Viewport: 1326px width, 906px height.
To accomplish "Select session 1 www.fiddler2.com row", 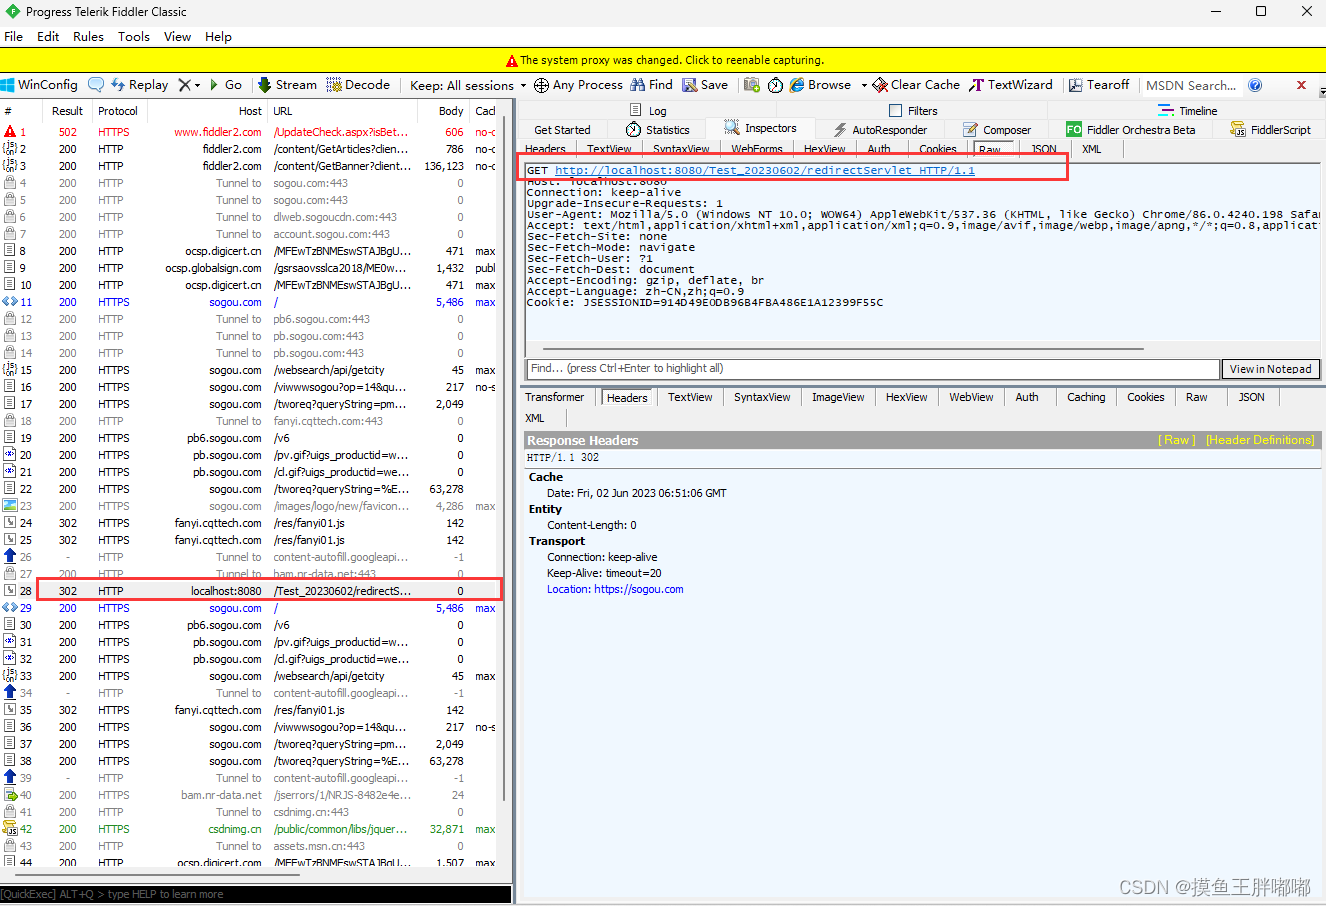I will point(250,132).
